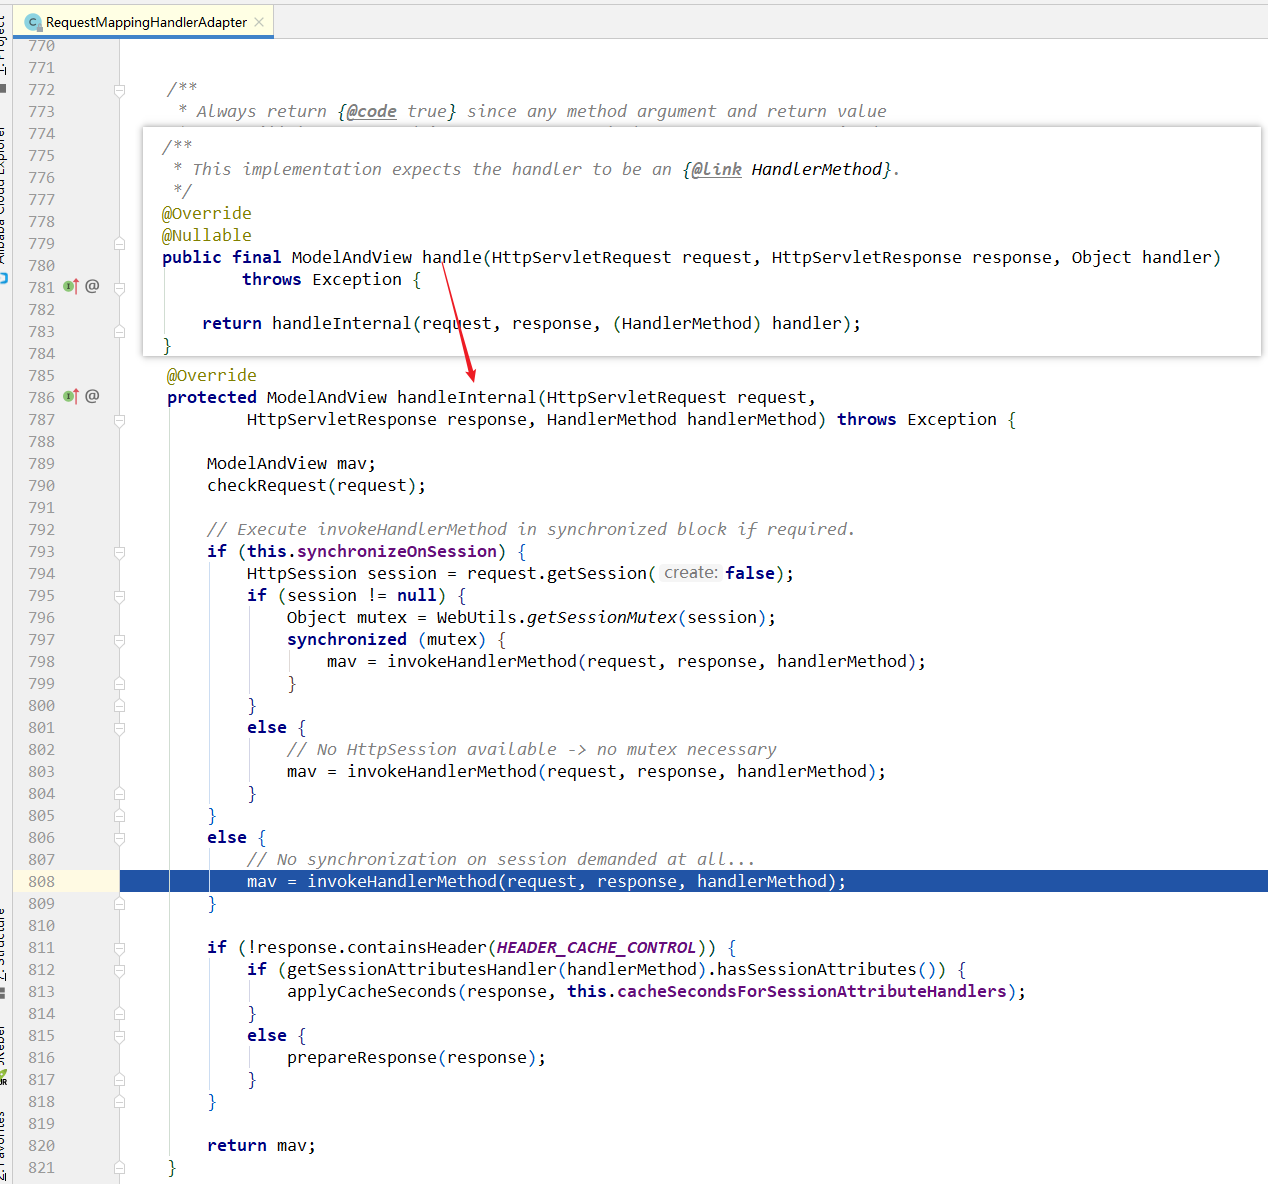Collapse the else block at line 801
This screenshot has width=1268, height=1184.
119,728
